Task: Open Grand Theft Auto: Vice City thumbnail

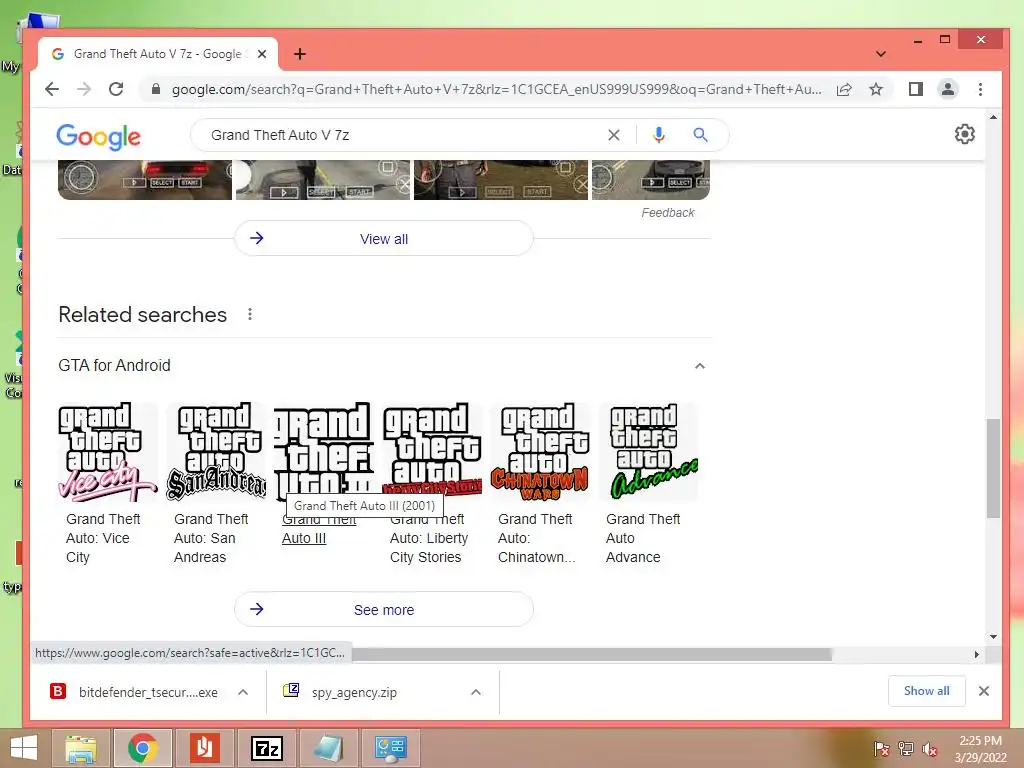Action: (108, 452)
